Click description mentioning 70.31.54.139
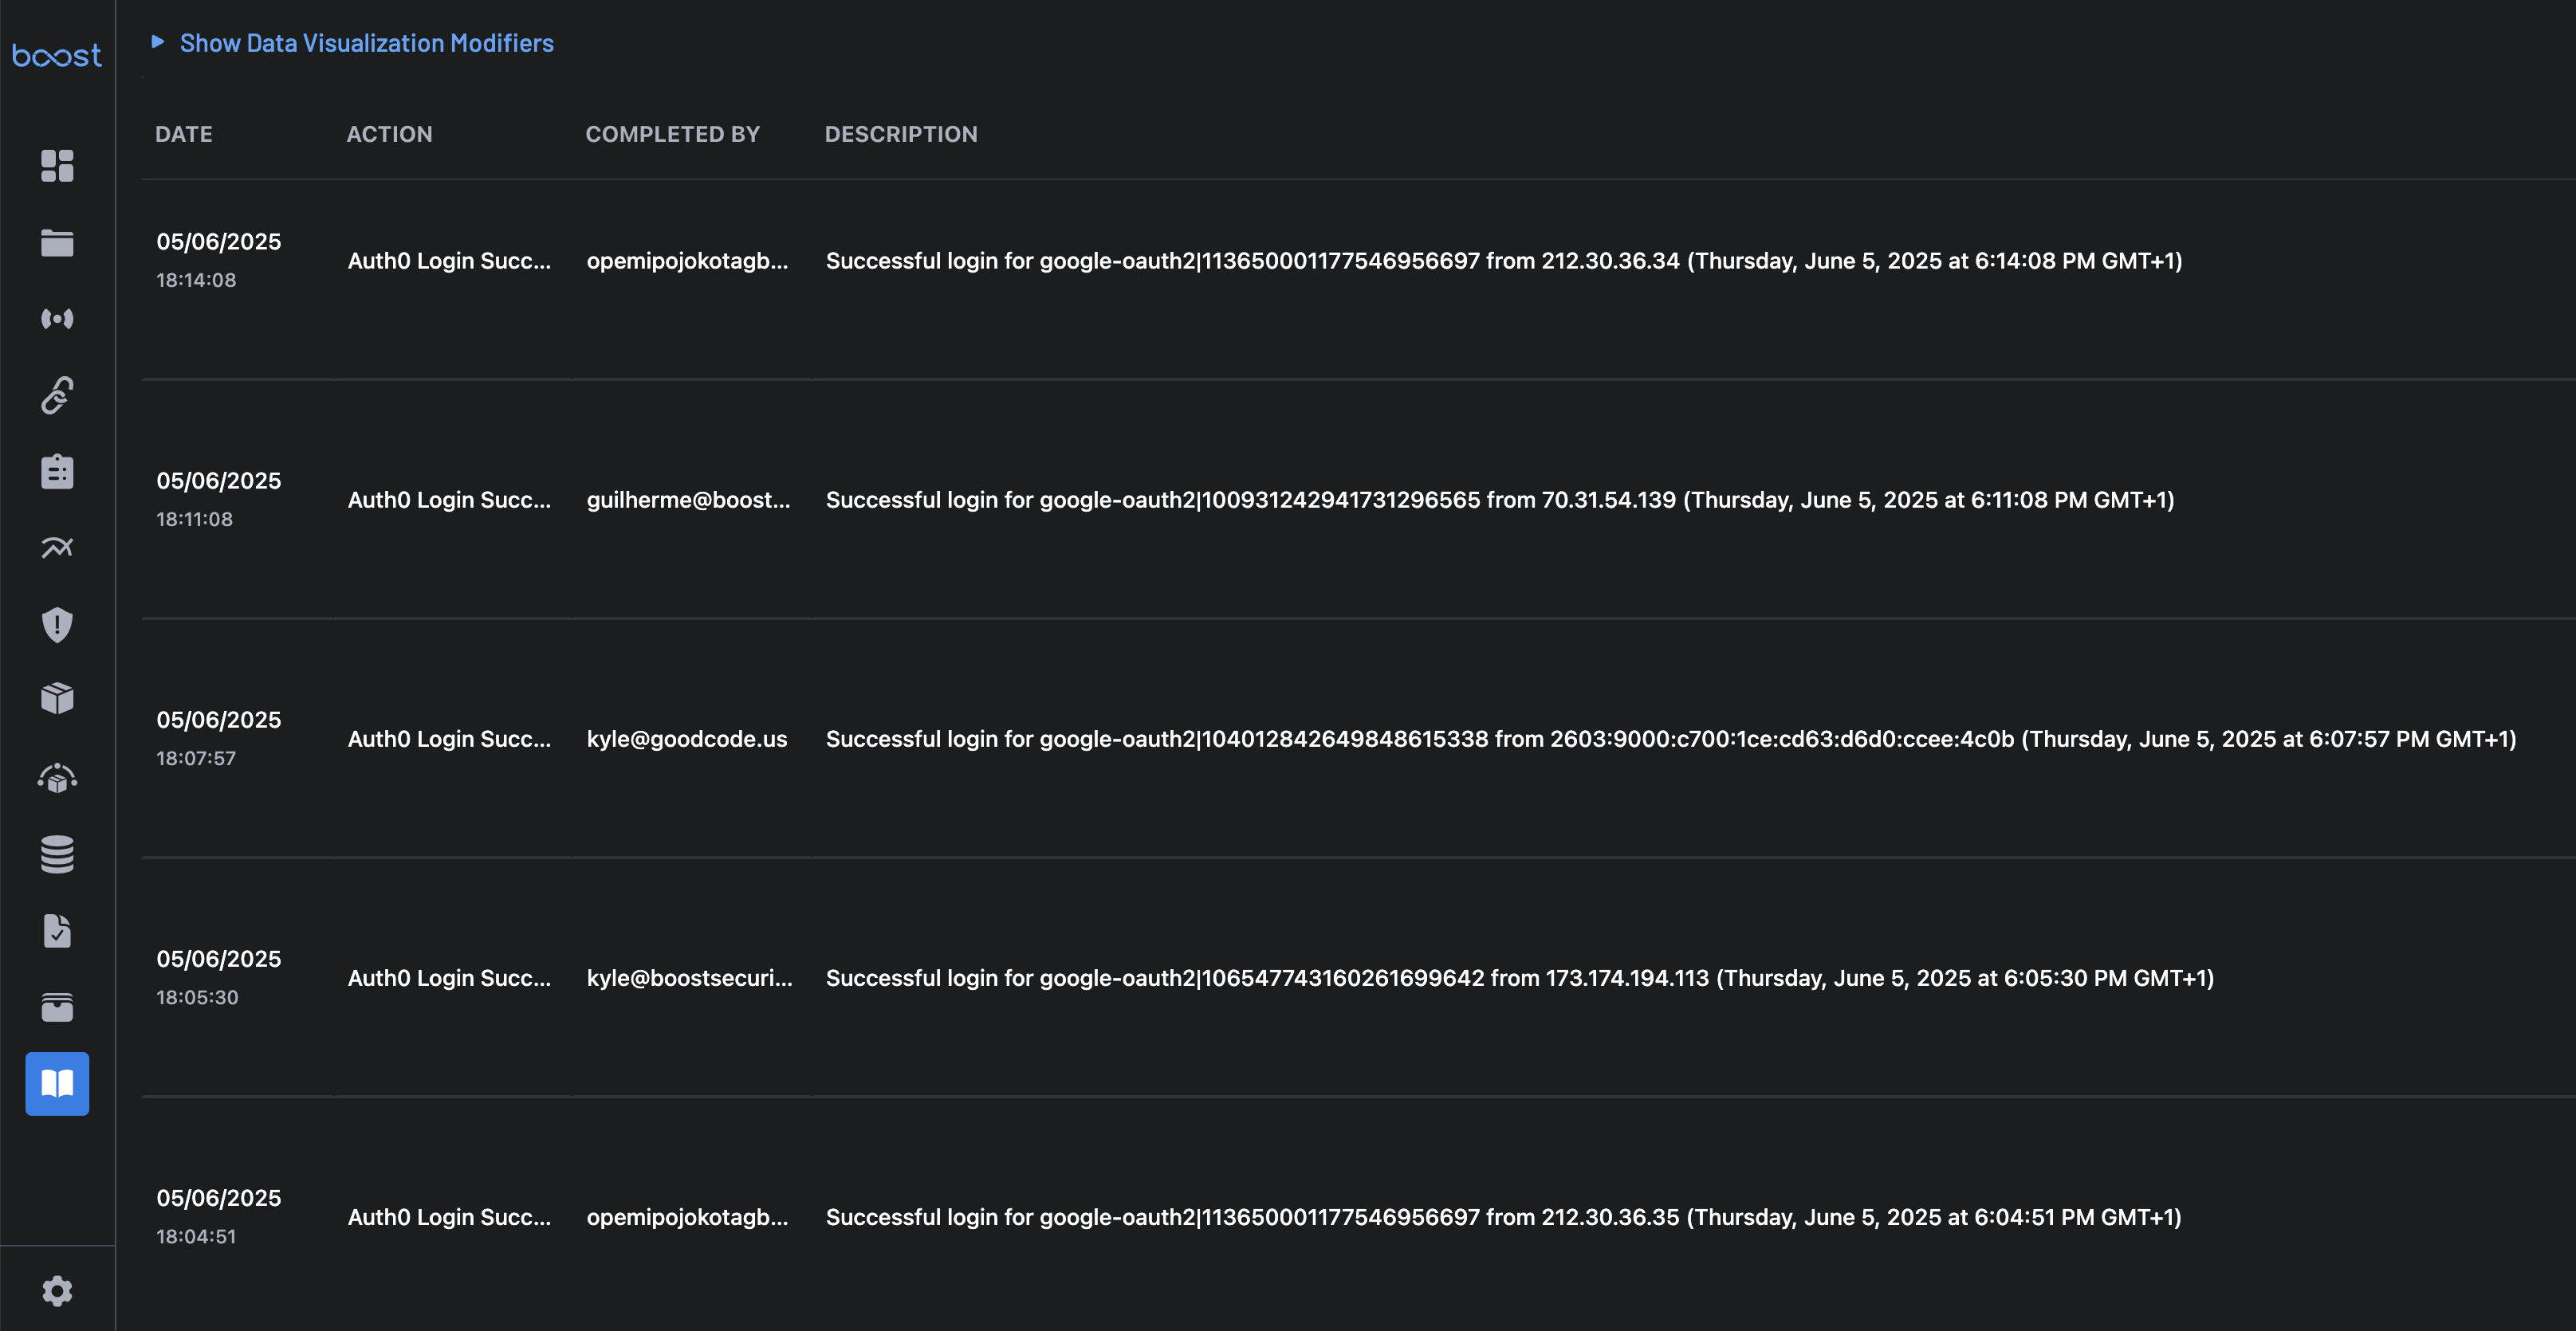This screenshot has height=1331, width=2576. click(1500, 499)
